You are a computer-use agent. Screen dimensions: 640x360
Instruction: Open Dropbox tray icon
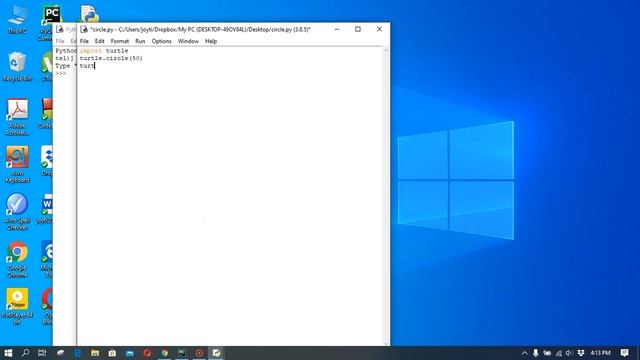pos(581,353)
